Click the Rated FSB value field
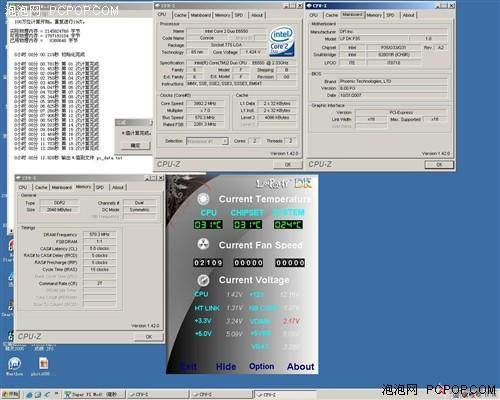 [x=205, y=124]
